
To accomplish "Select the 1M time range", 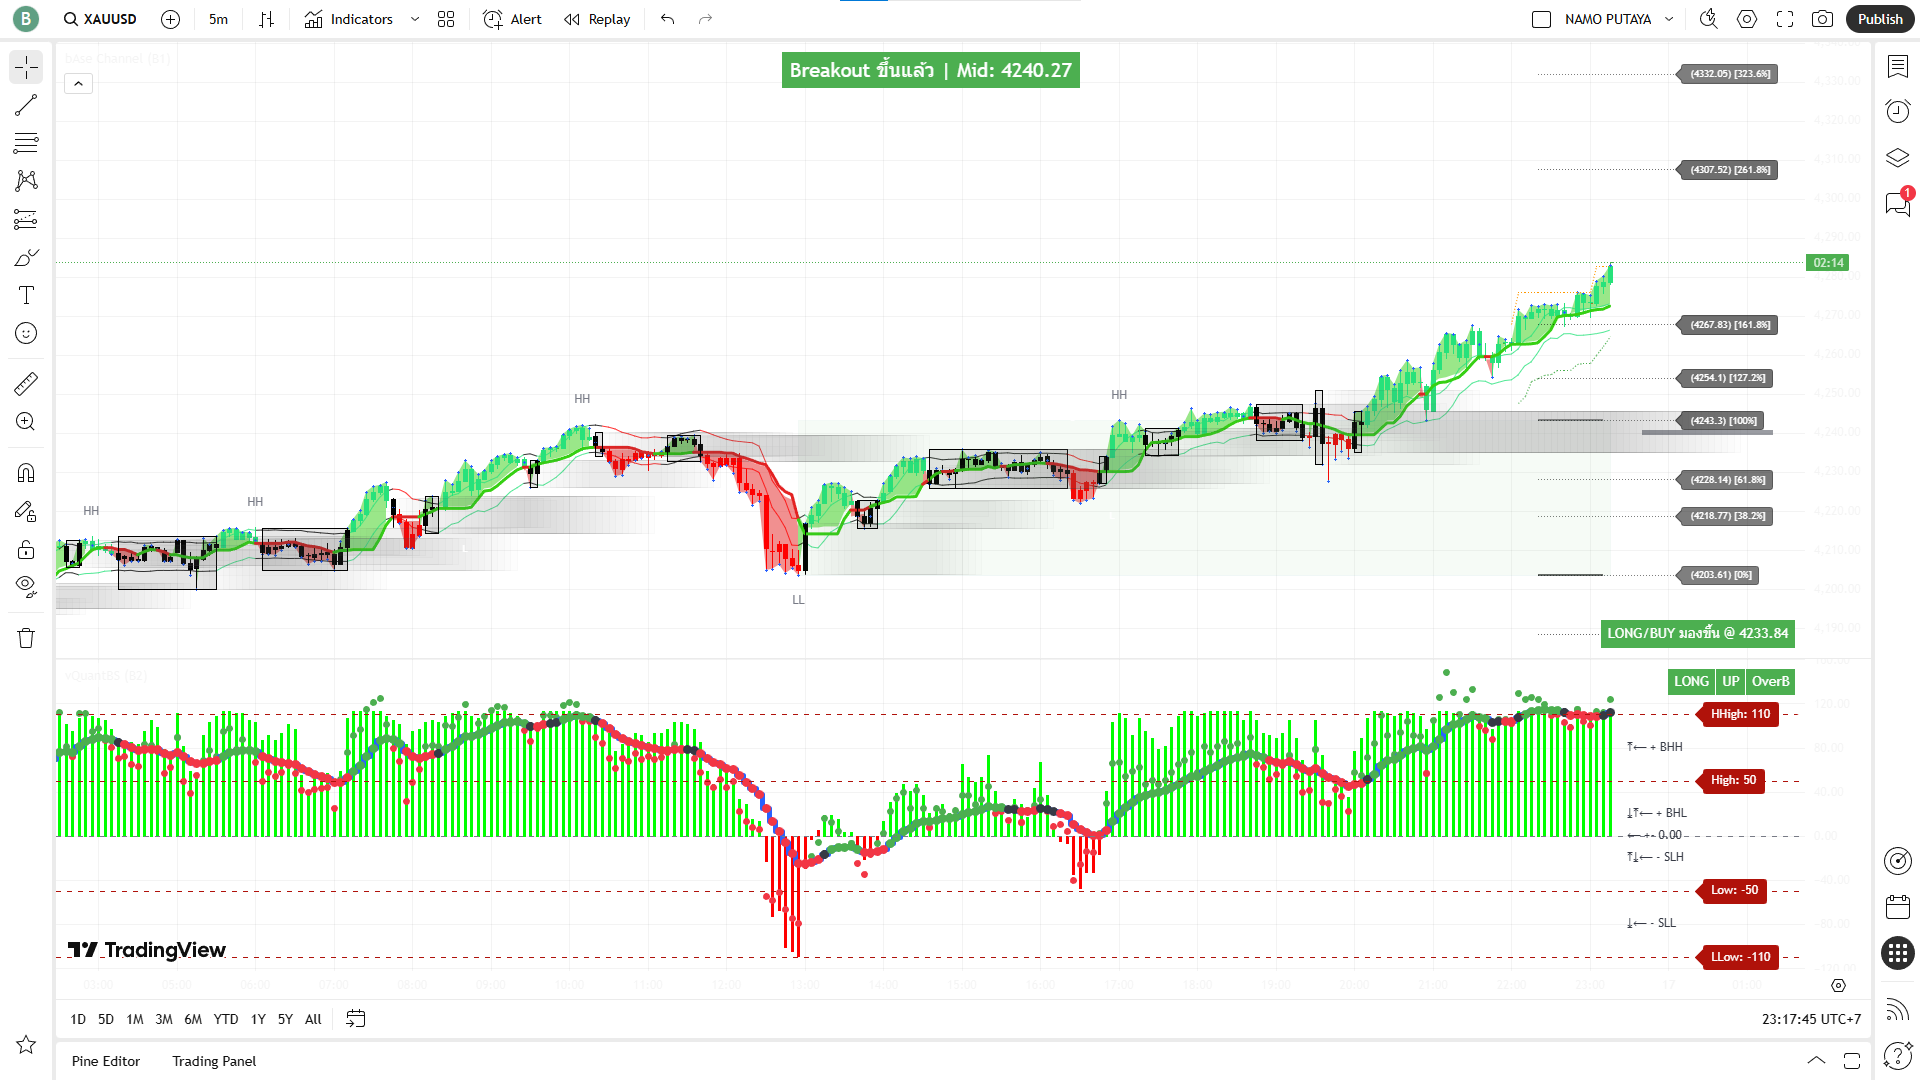I will click(x=134, y=1019).
